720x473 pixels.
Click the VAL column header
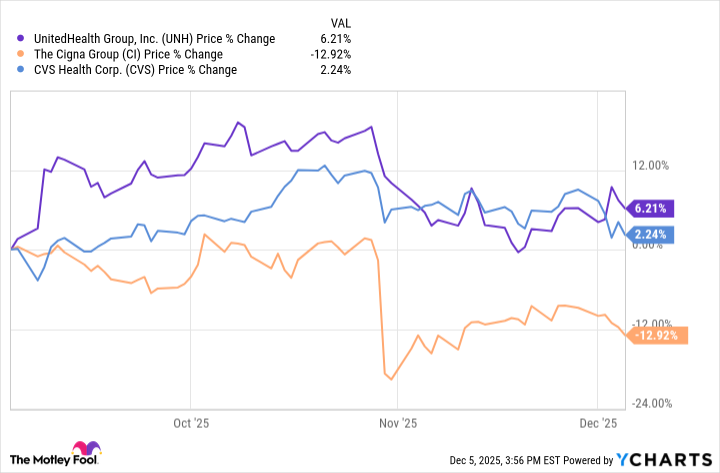click(x=341, y=21)
